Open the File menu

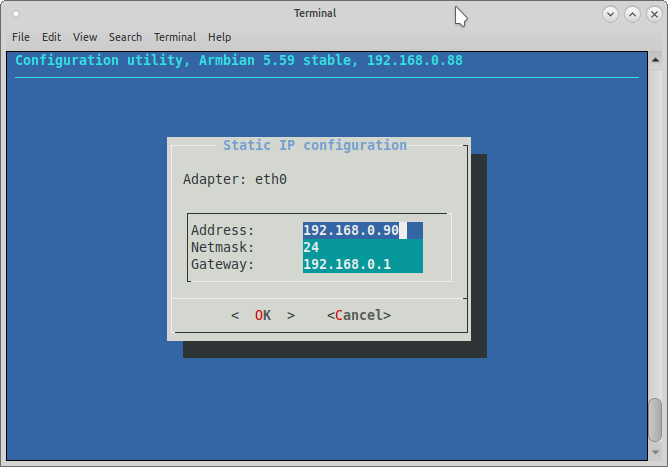pyautogui.click(x=21, y=37)
